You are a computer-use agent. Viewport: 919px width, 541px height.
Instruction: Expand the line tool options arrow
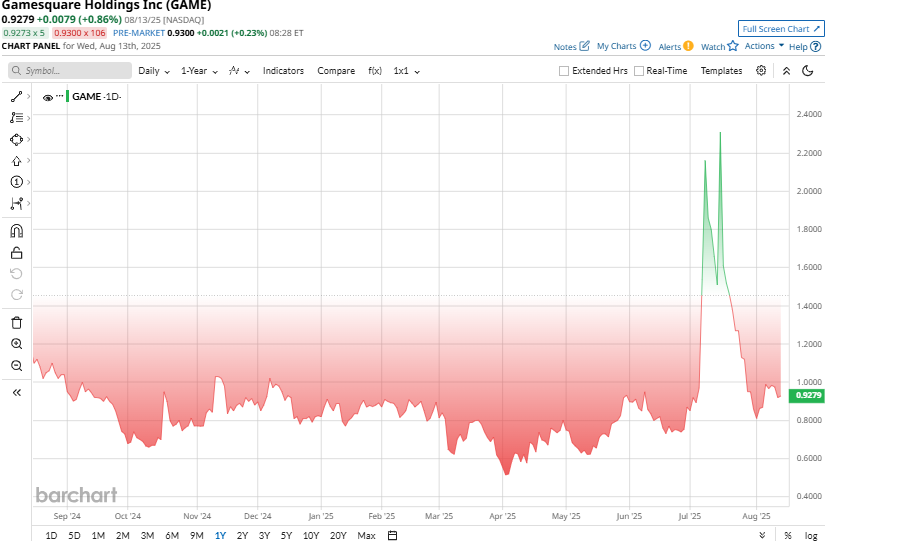pyautogui.click(x=28, y=96)
